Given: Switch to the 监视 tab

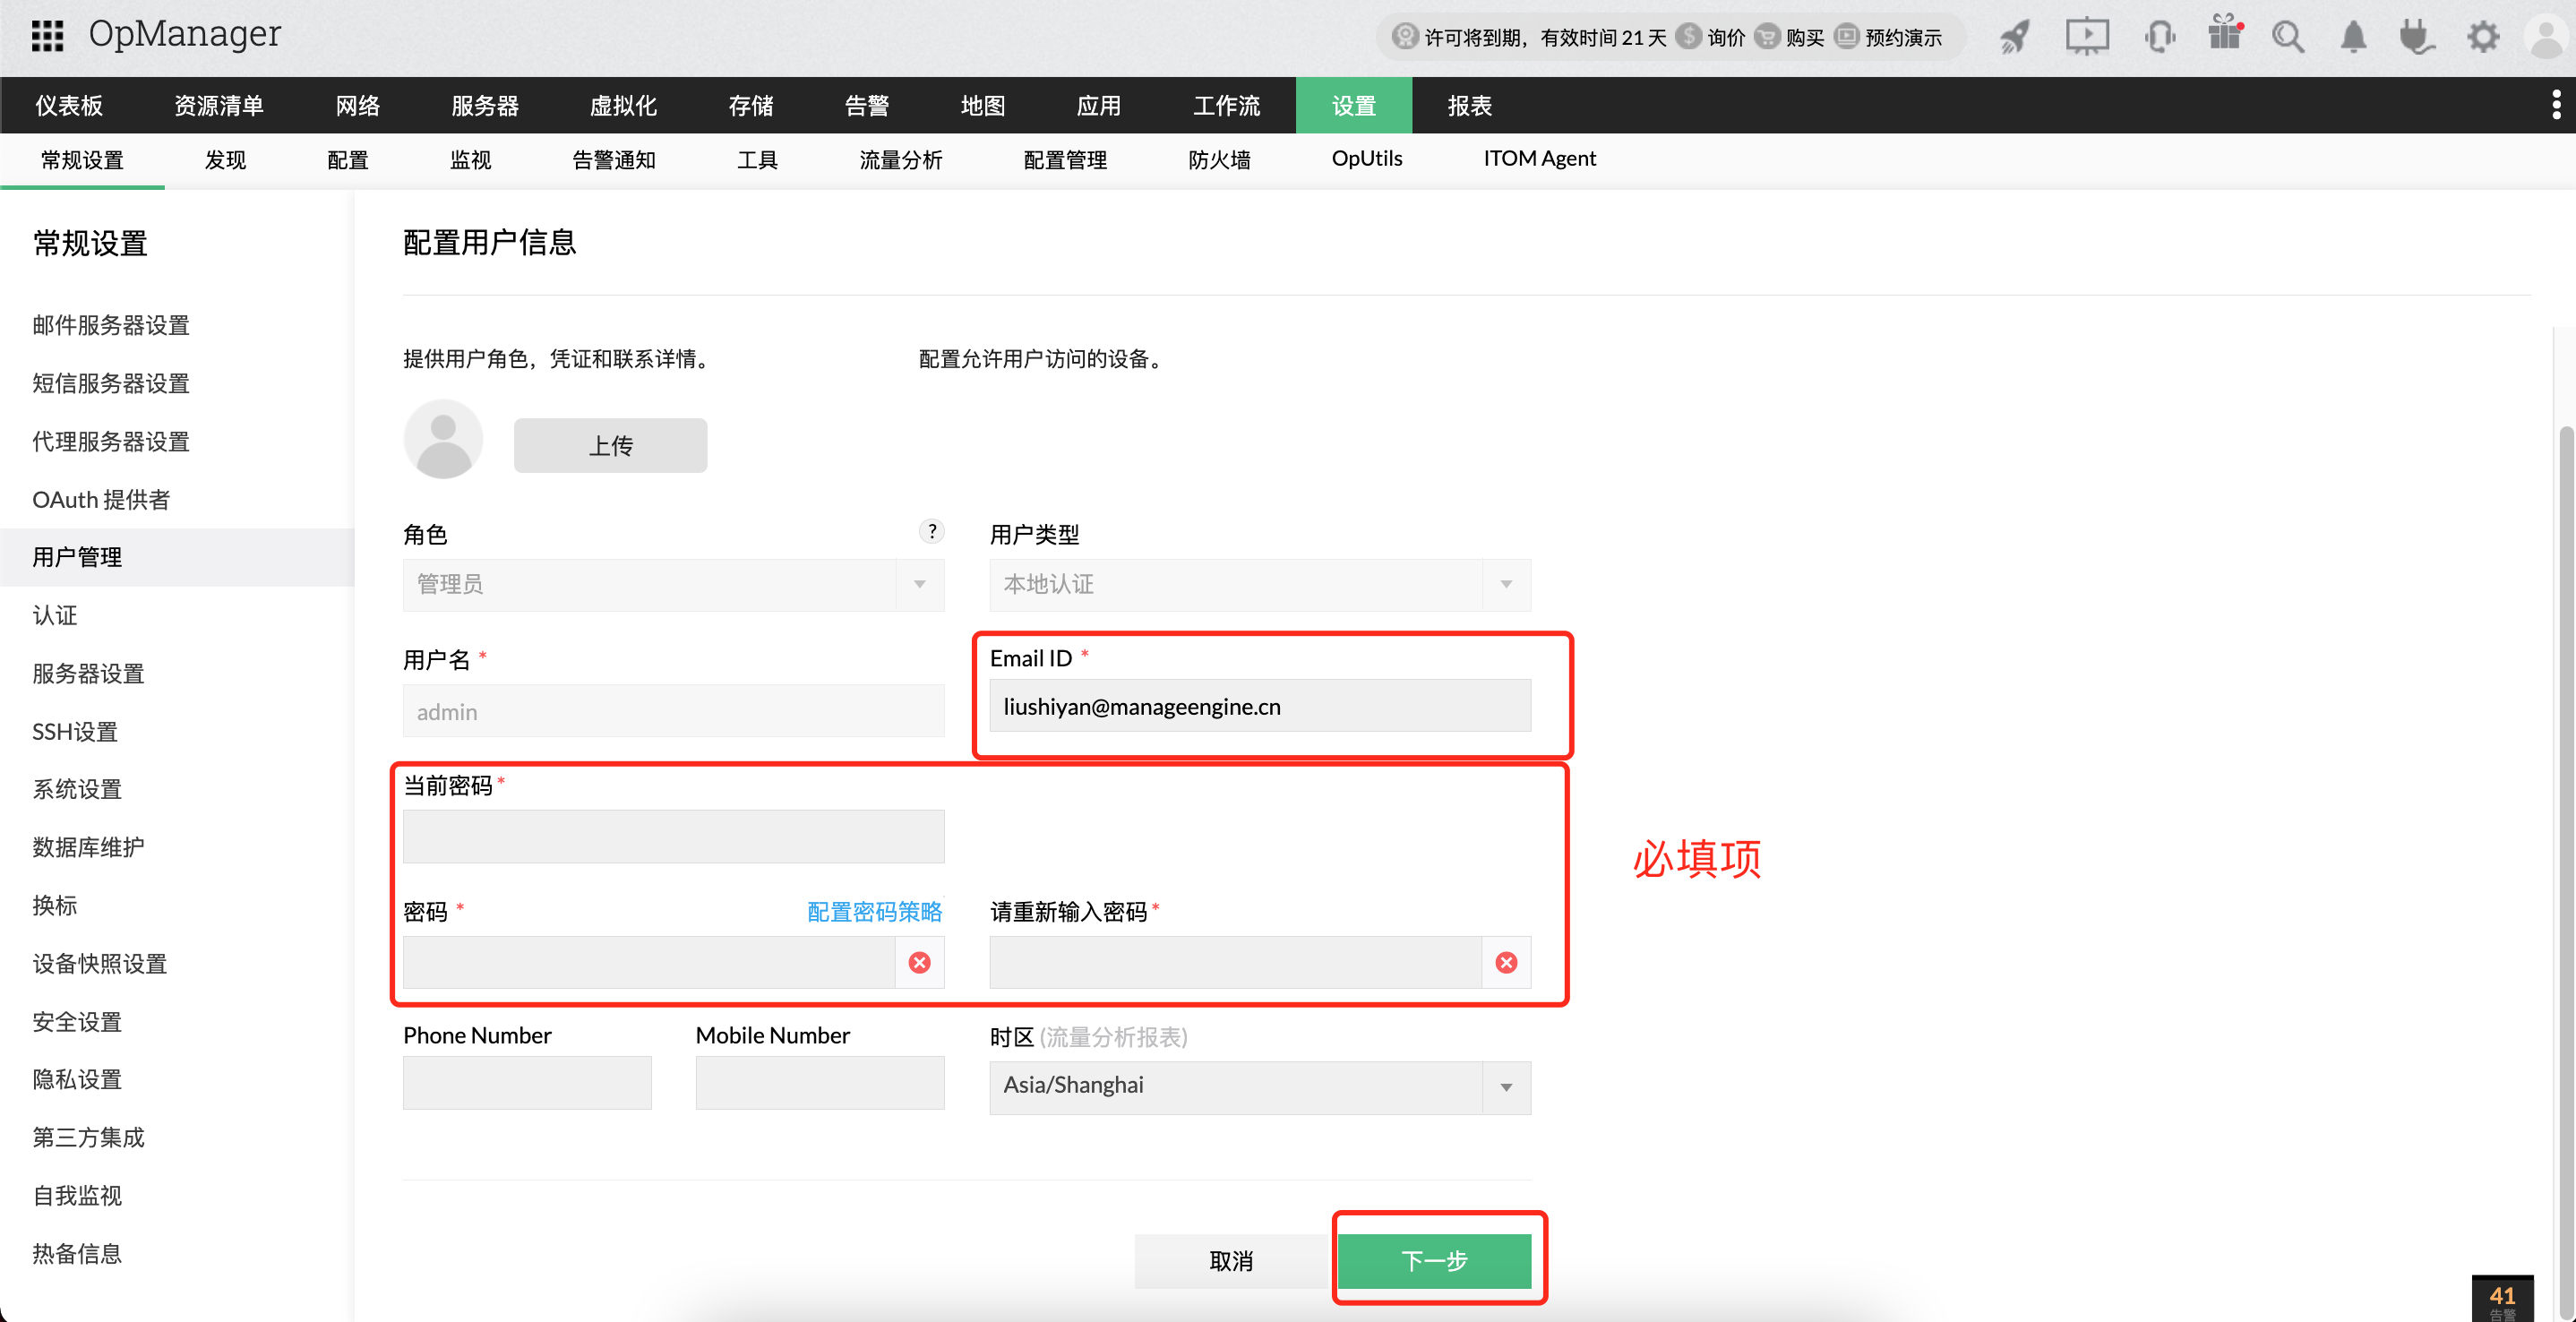Looking at the screenshot, I should pos(471,159).
